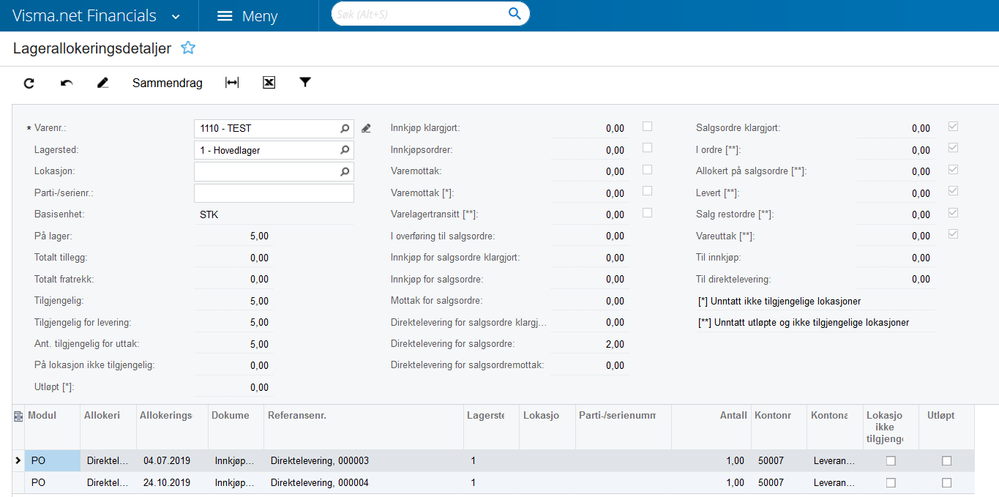Click the Excel export icon
Image resolution: width=999 pixels, height=497 pixels.
269,83
